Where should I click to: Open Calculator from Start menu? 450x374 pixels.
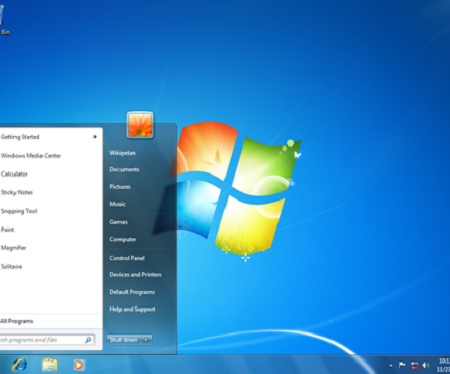14,174
